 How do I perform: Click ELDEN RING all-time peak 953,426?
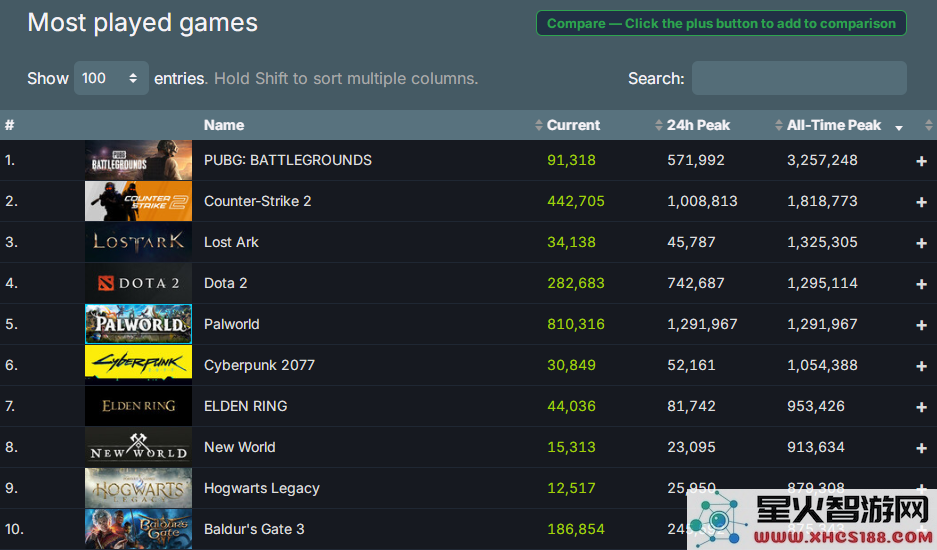pos(816,406)
